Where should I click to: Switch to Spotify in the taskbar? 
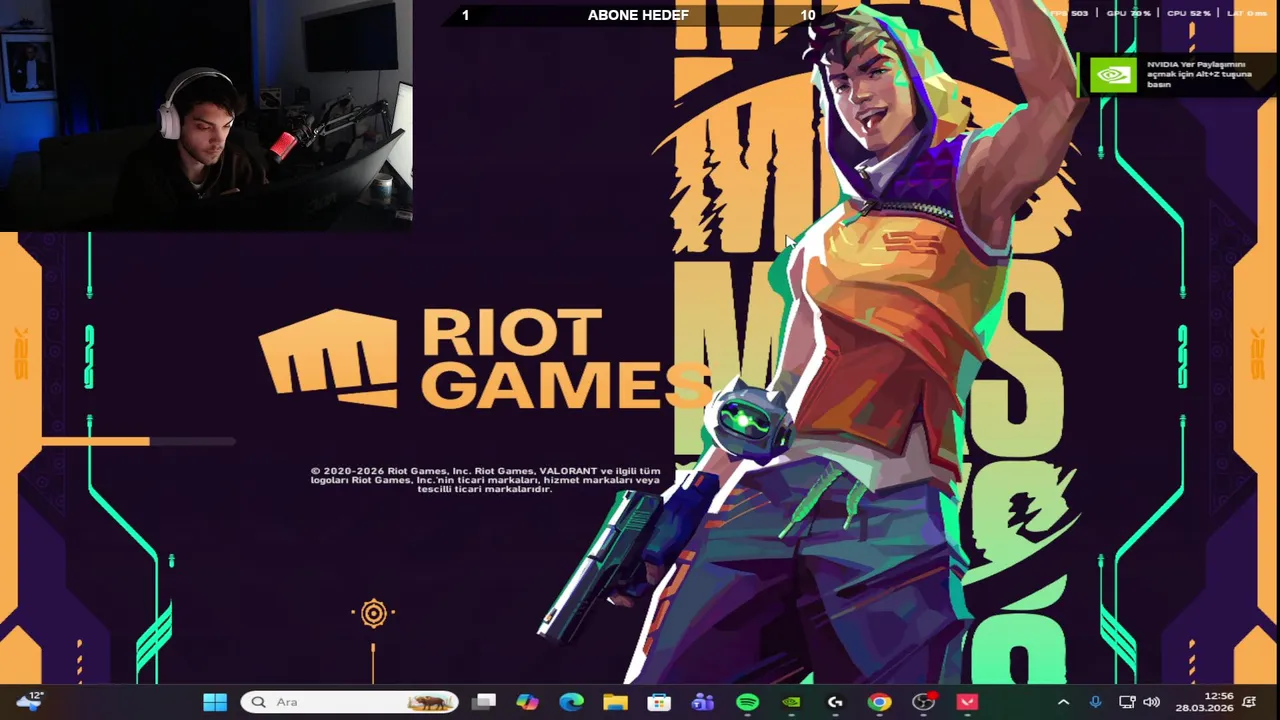[747, 702]
